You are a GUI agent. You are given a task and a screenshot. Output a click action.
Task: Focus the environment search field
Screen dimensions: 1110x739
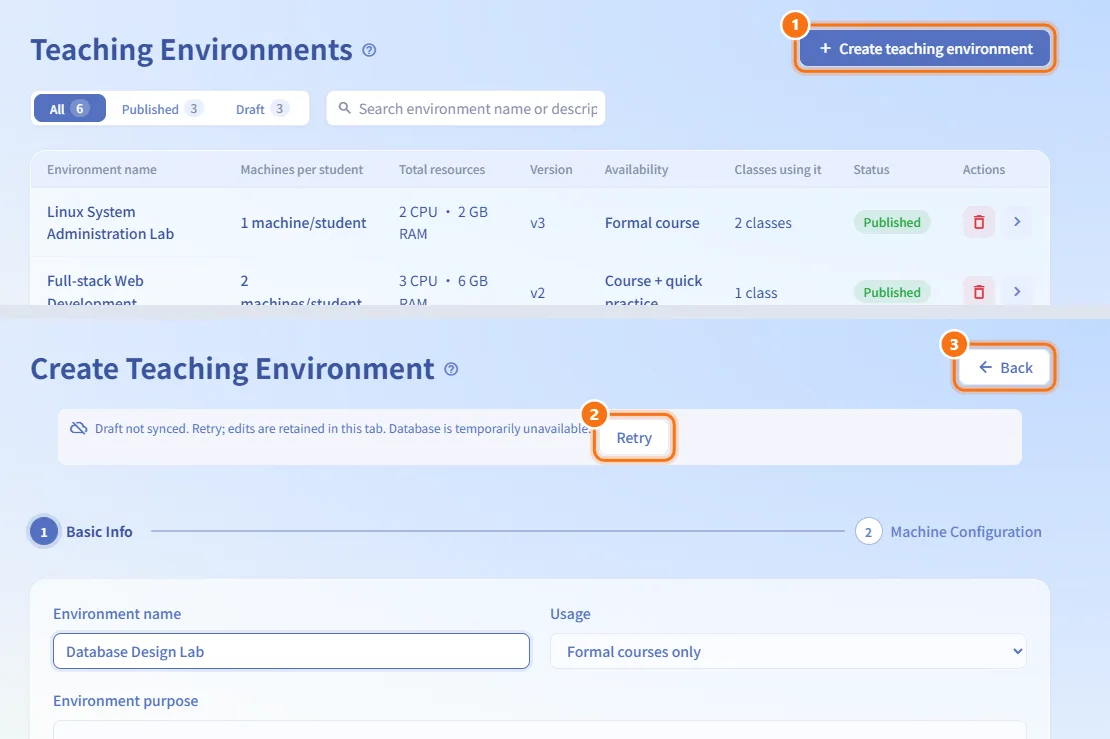click(x=466, y=108)
